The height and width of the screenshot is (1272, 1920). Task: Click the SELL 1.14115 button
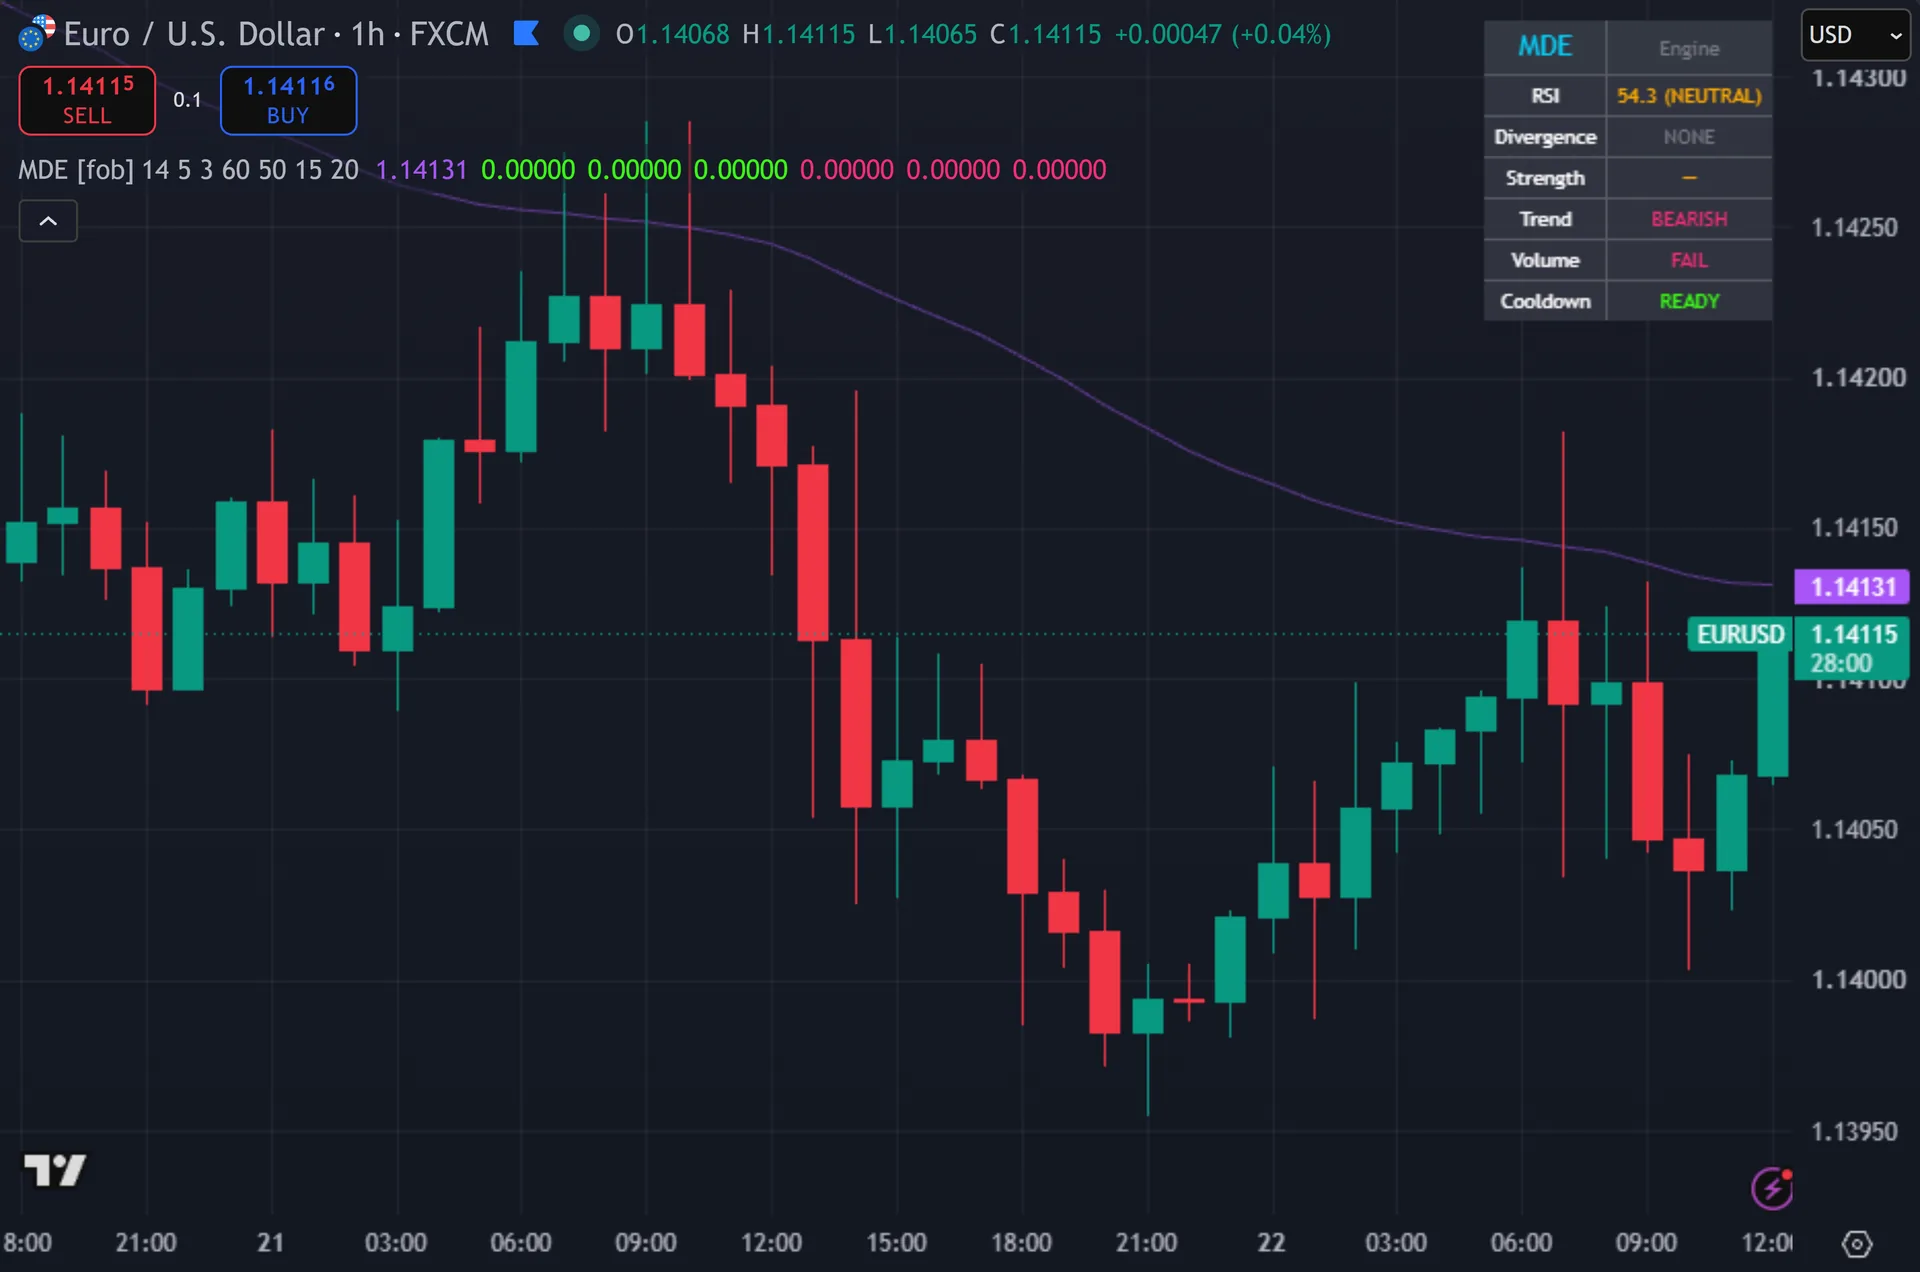87,100
